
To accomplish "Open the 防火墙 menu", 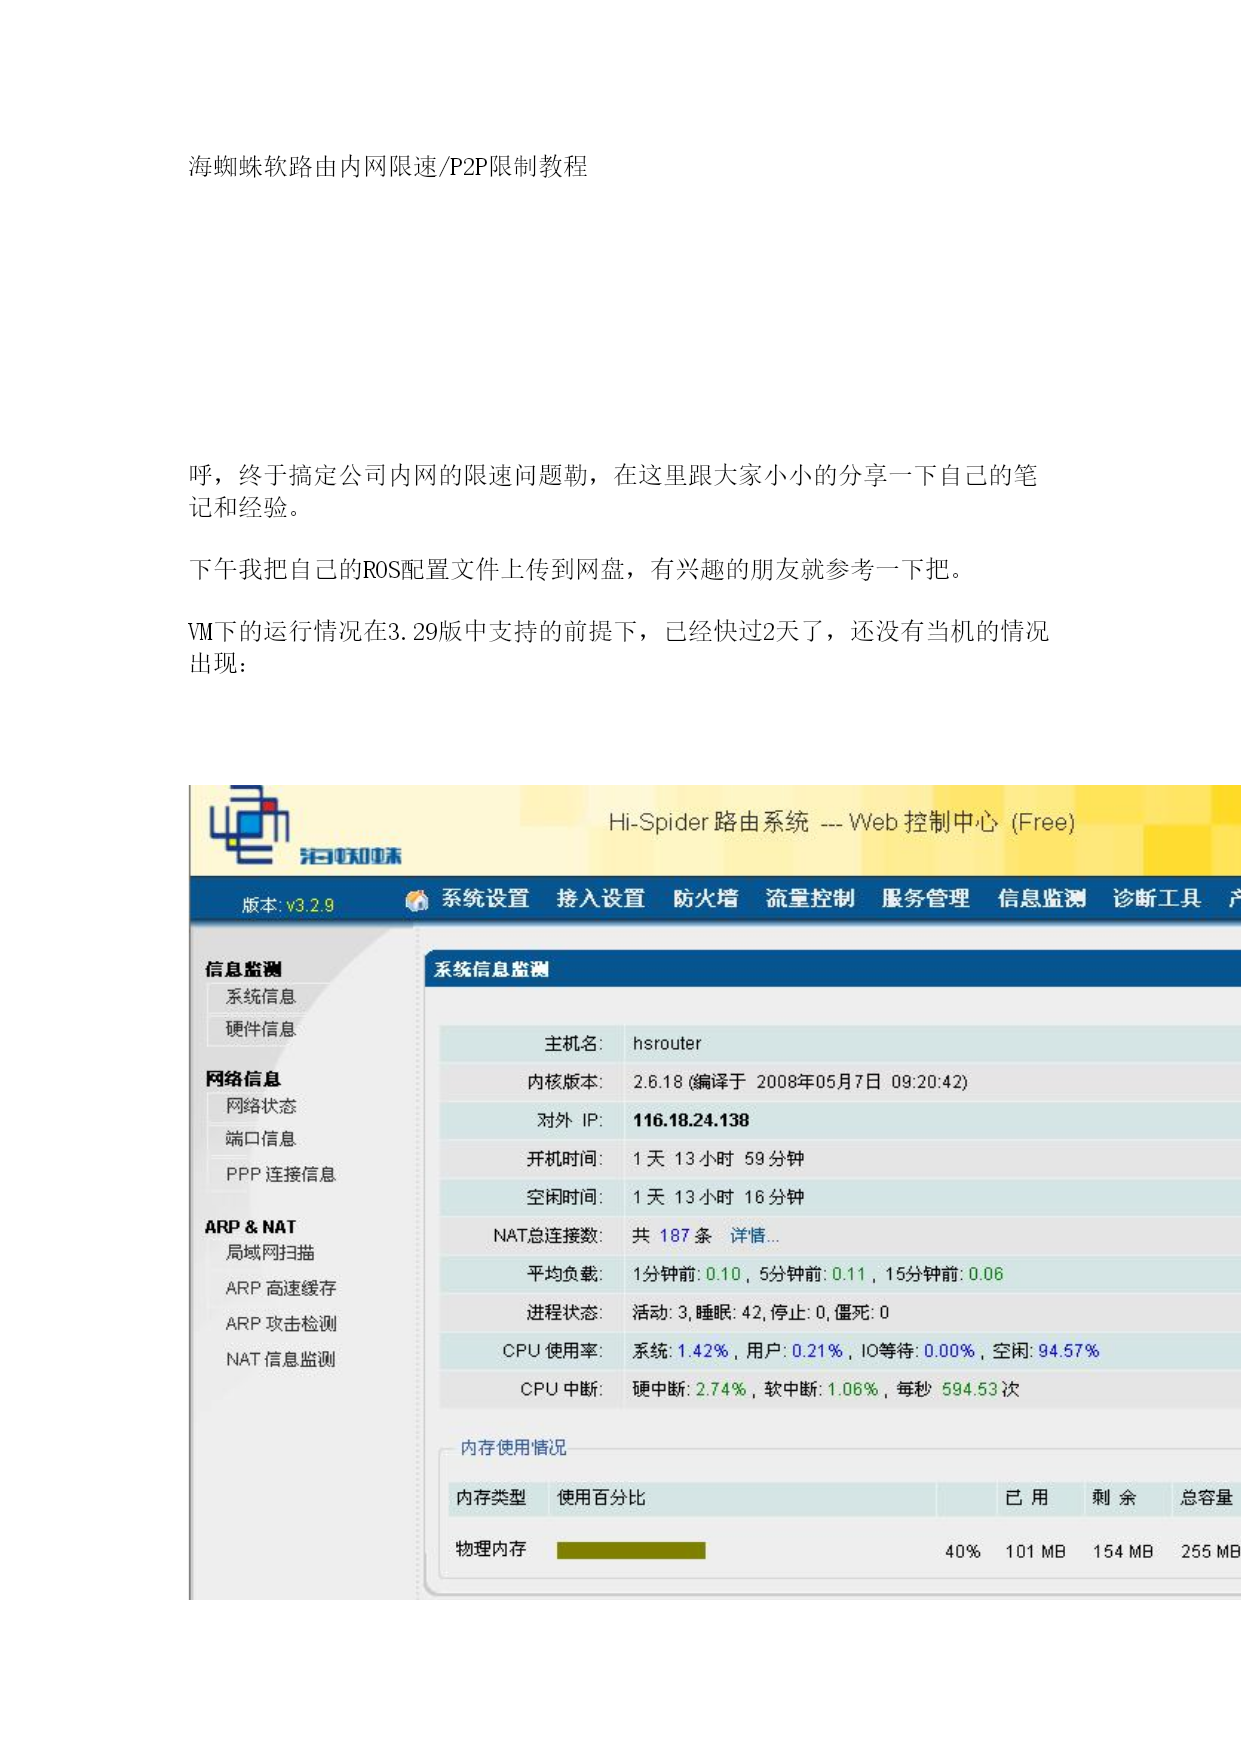I will [705, 899].
